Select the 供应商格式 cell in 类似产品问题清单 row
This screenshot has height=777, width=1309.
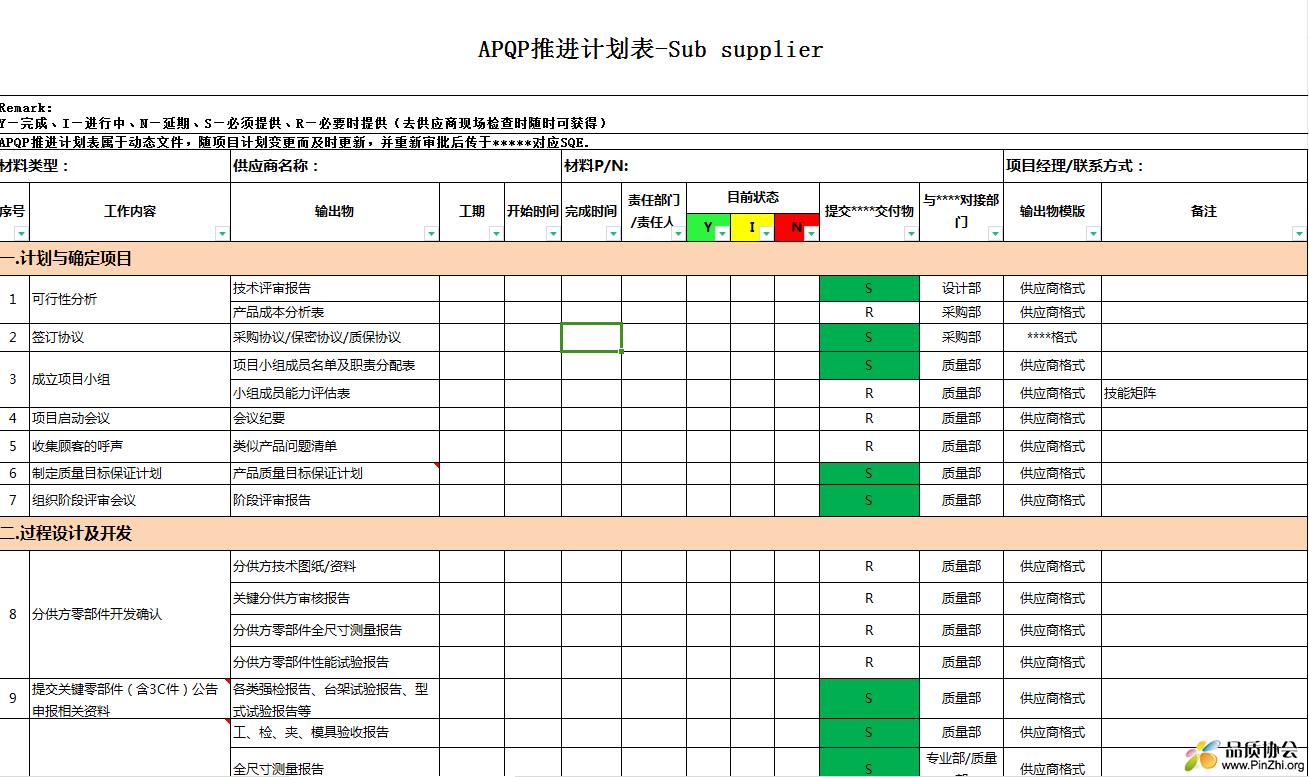[1052, 446]
